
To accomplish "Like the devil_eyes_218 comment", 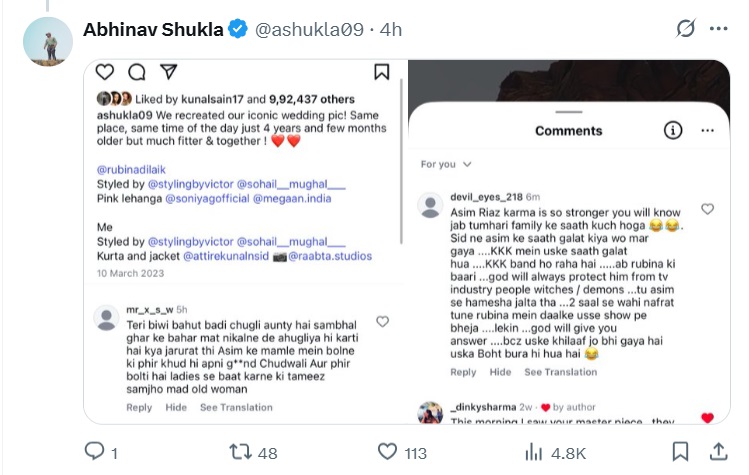I will (x=707, y=209).
